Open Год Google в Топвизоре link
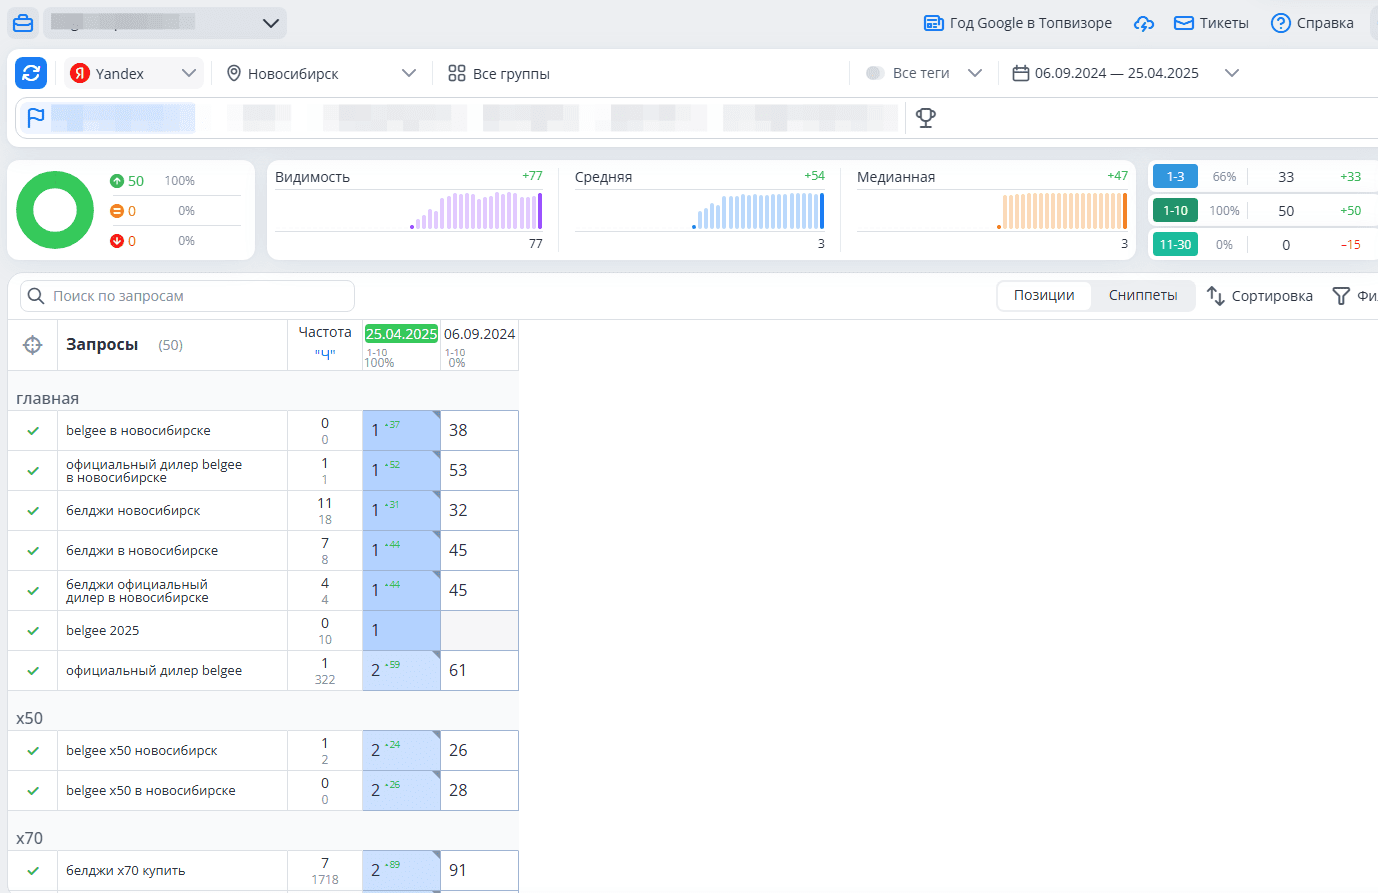The height and width of the screenshot is (893, 1378). coord(1018,23)
